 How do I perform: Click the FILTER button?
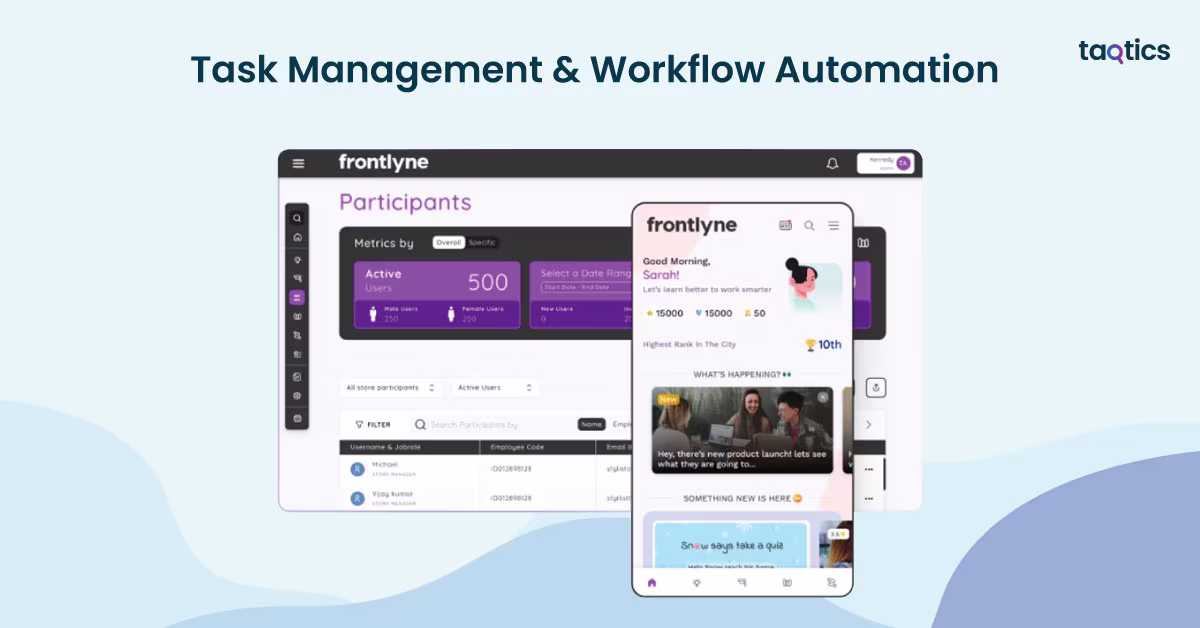[373, 425]
